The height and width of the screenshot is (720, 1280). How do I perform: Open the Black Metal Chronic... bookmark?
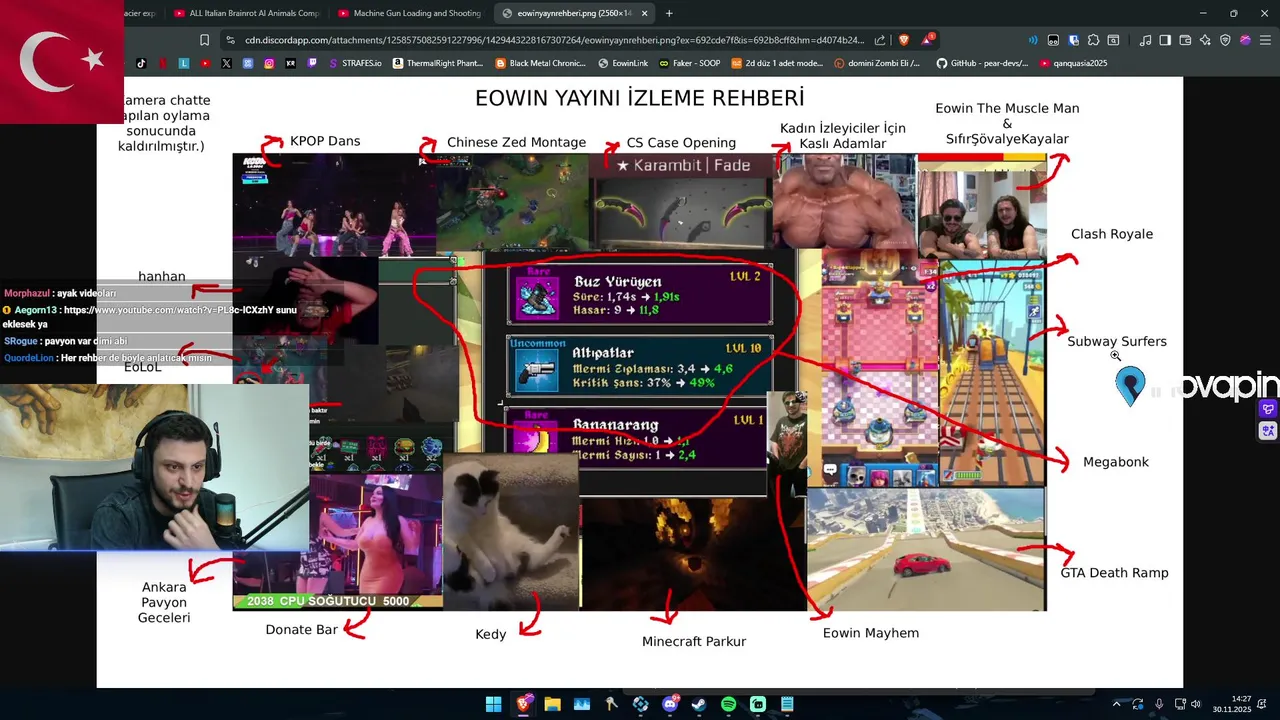point(541,63)
